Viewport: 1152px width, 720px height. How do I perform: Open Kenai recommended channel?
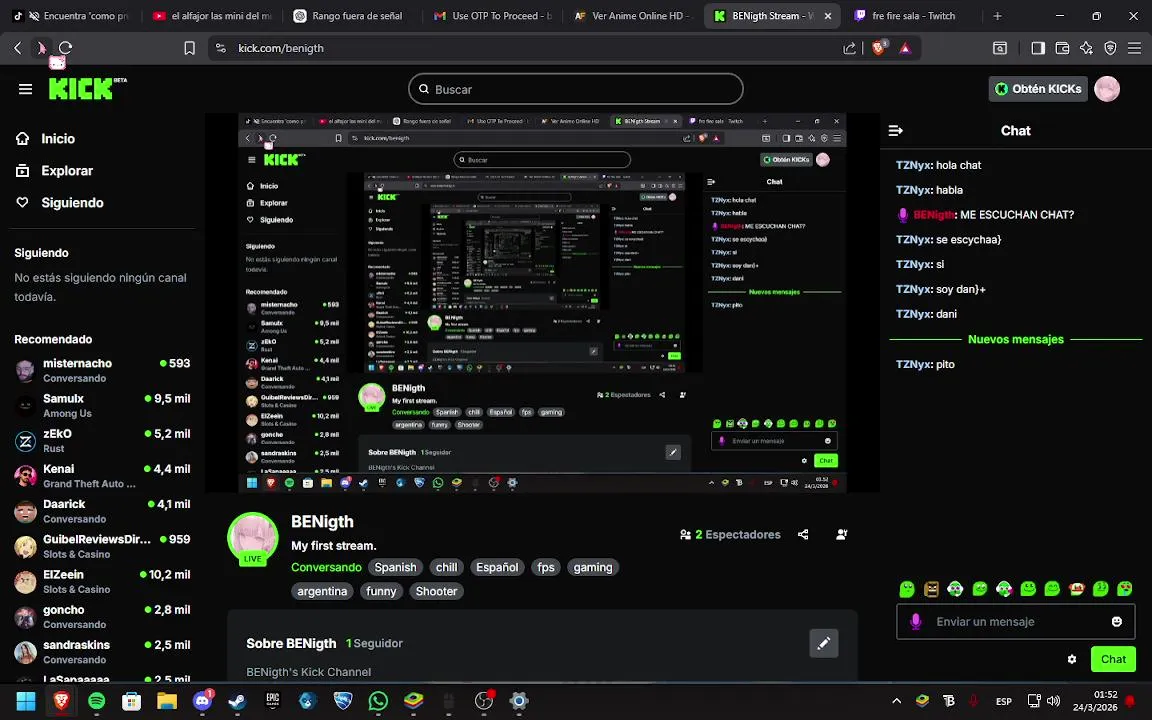tap(101, 476)
